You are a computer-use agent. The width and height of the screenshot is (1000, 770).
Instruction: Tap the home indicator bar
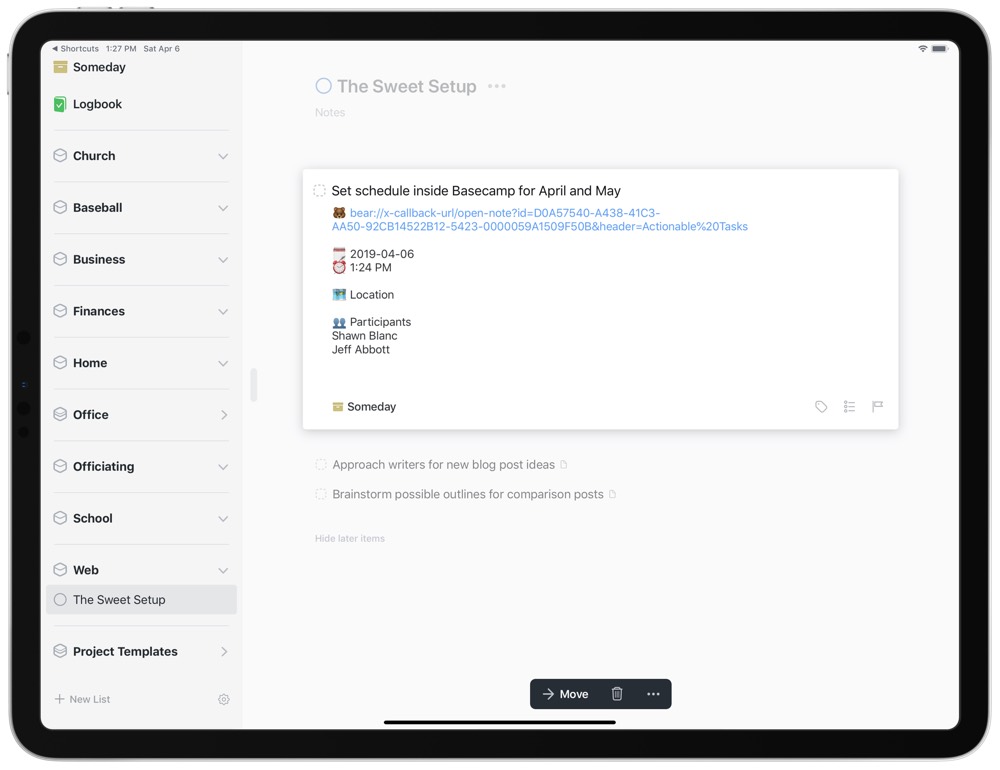tap(499, 722)
